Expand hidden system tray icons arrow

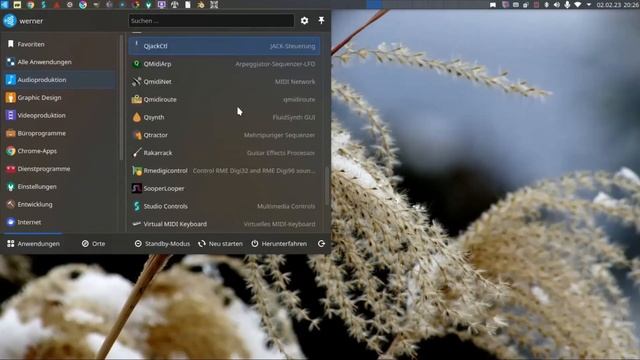click(x=589, y=4)
